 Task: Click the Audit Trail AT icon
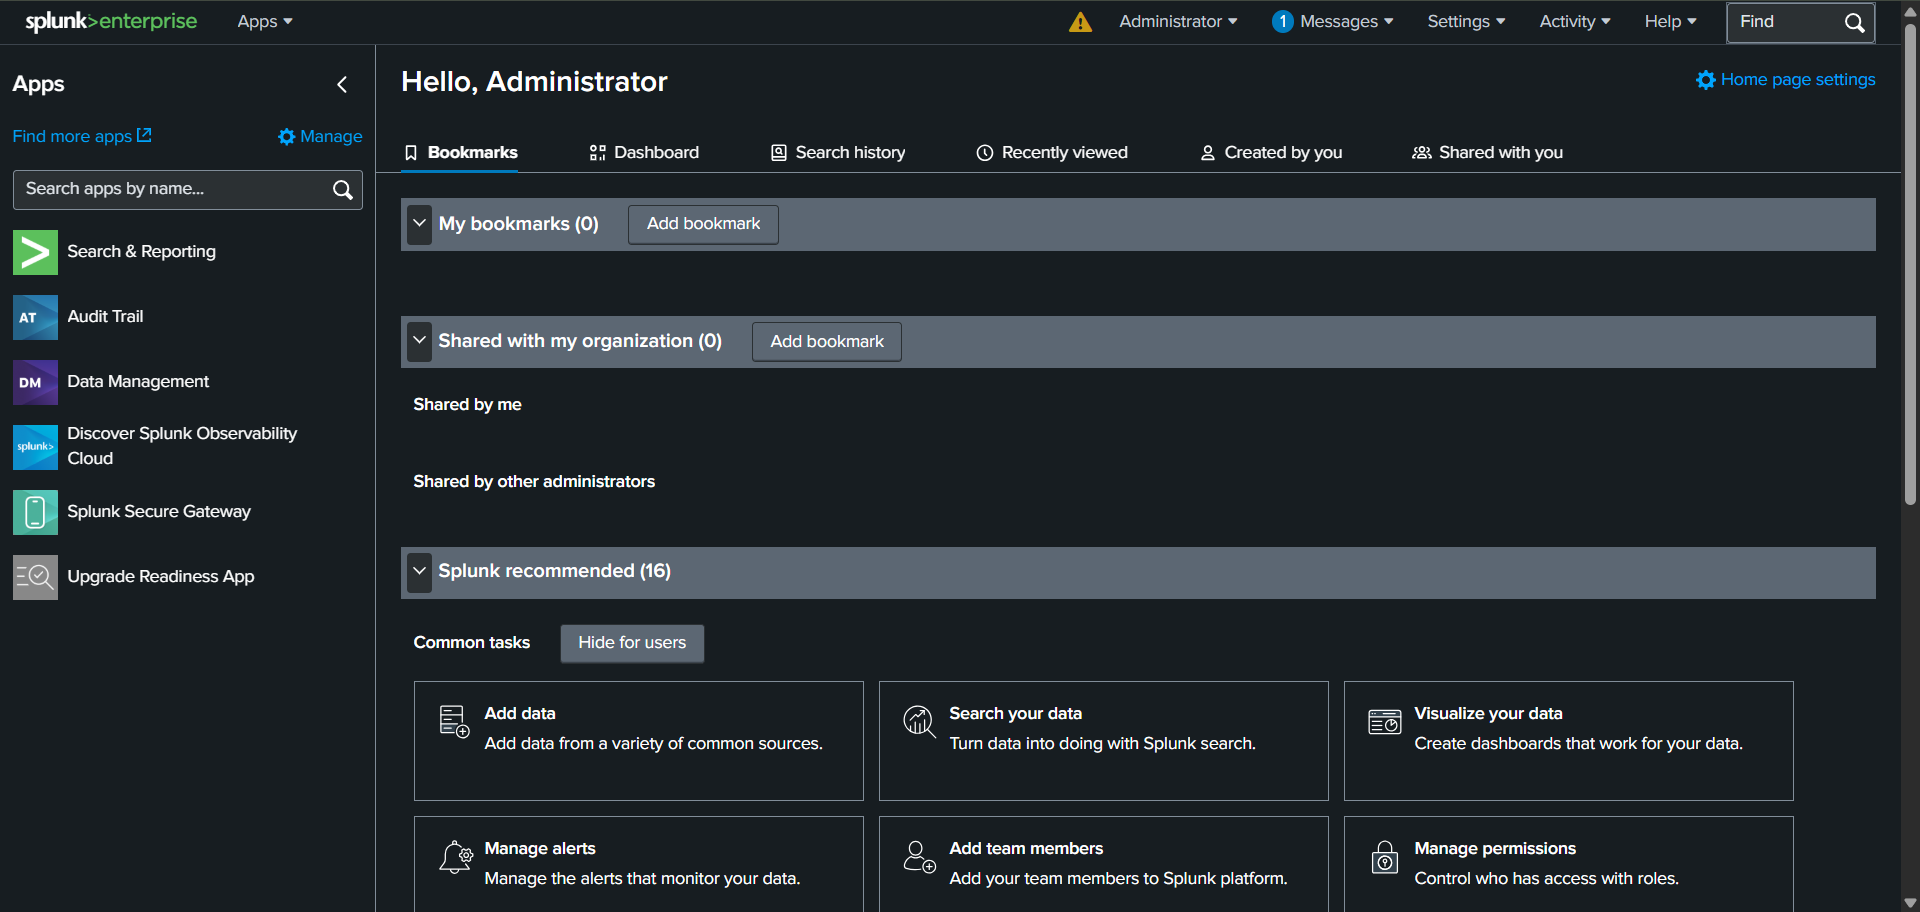pos(35,317)
